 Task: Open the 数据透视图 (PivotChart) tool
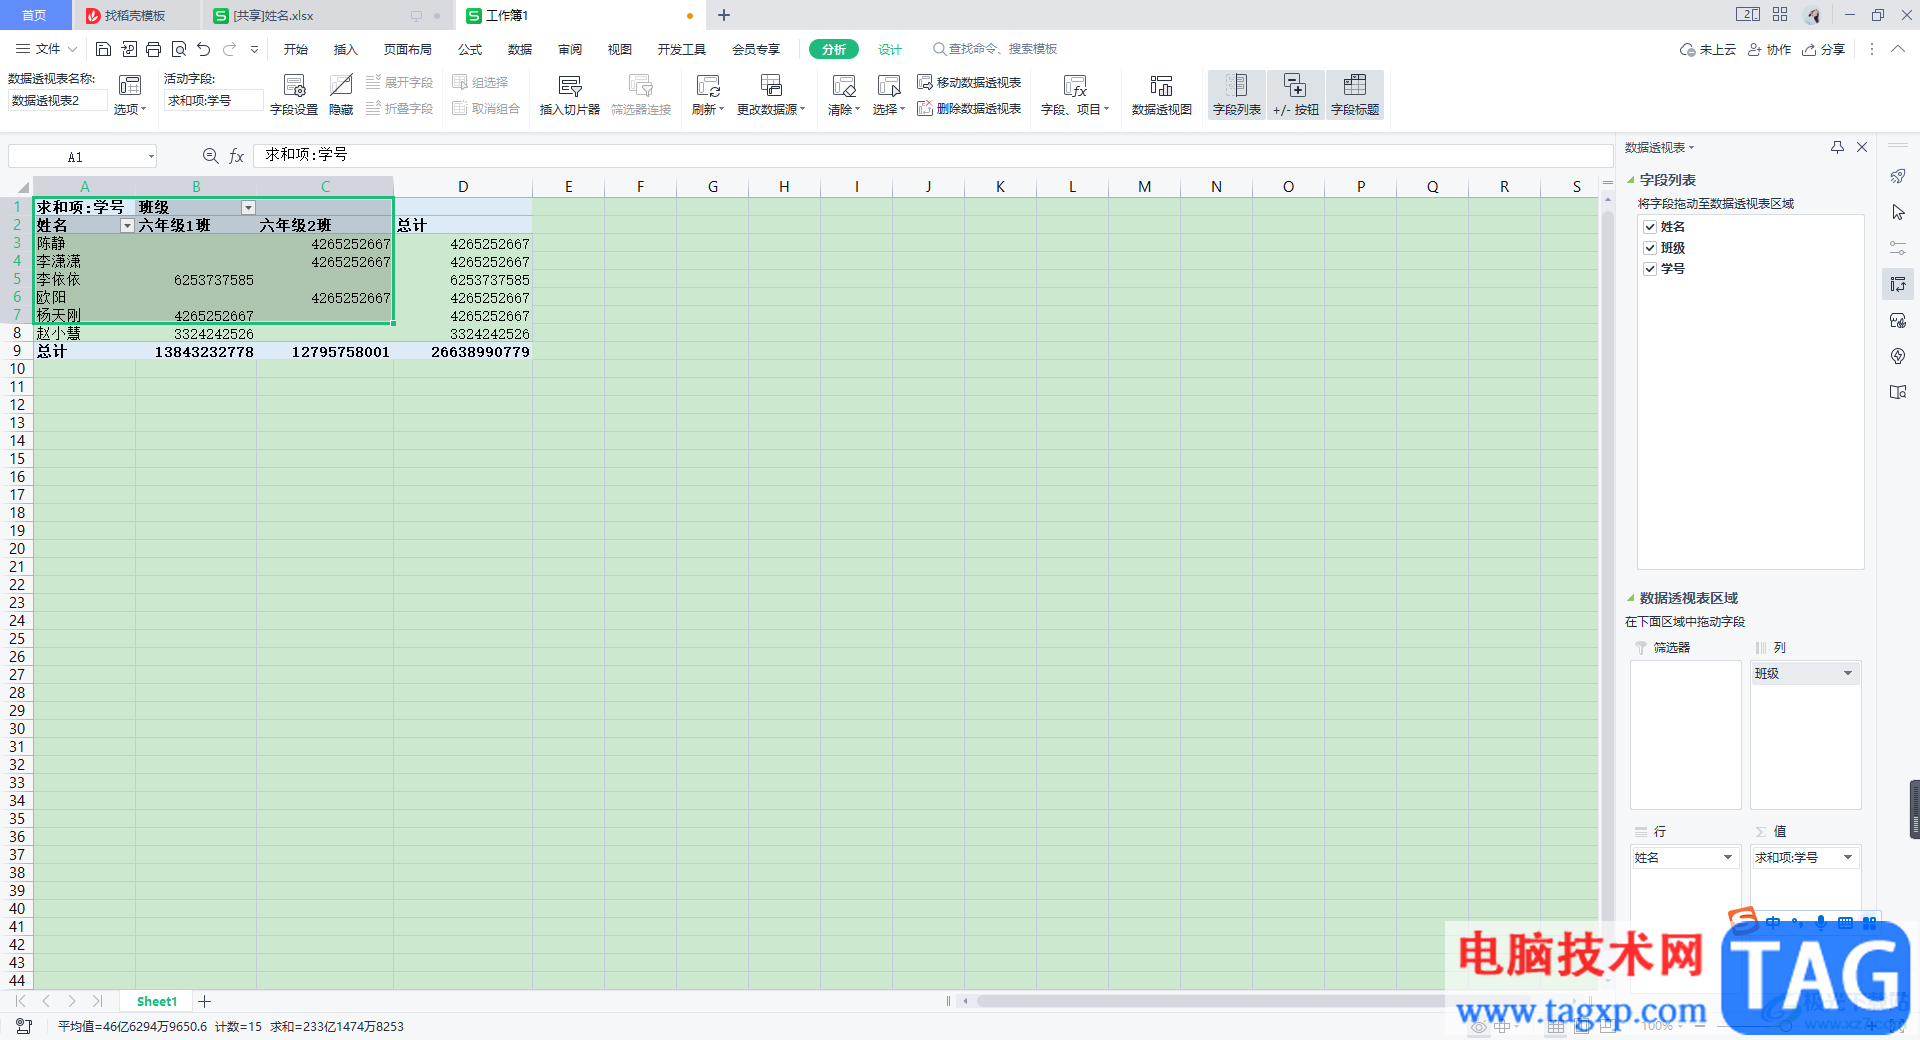tap(1161, 95)
